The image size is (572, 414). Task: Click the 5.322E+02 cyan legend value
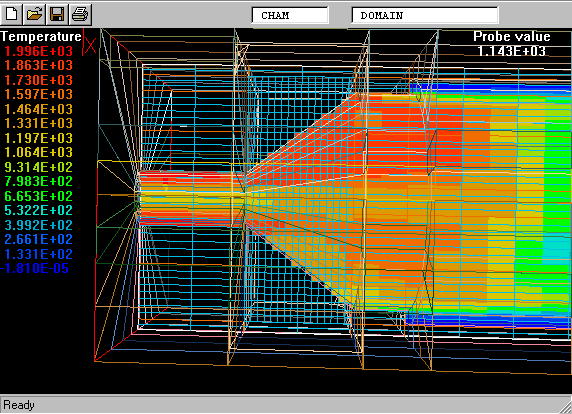[39, 210]
